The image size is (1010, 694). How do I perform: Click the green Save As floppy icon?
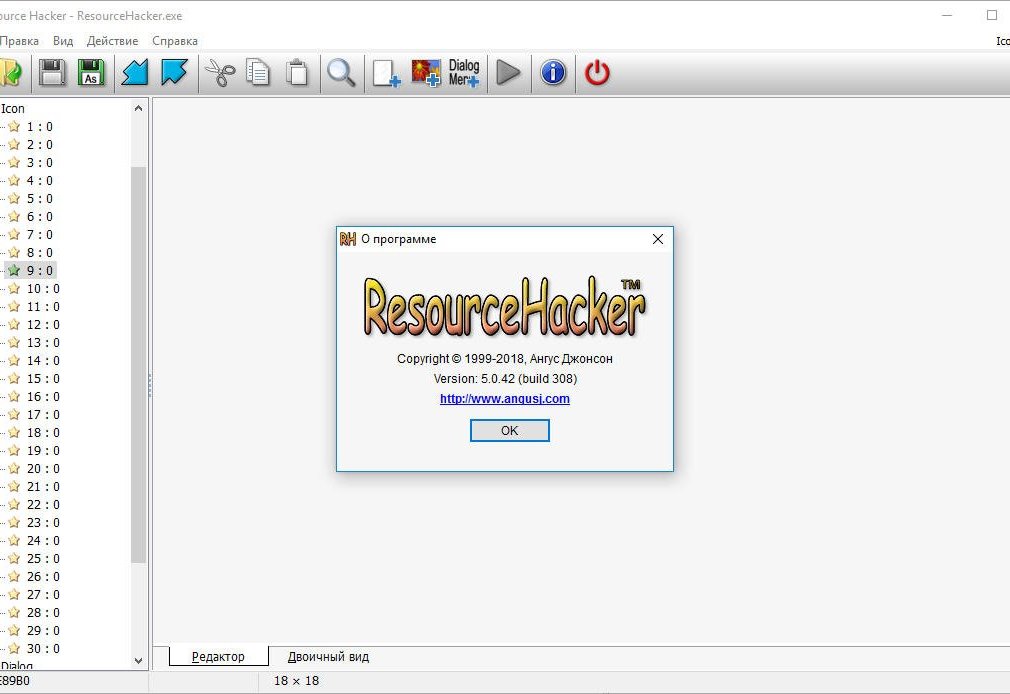click(x=91, y=73)
